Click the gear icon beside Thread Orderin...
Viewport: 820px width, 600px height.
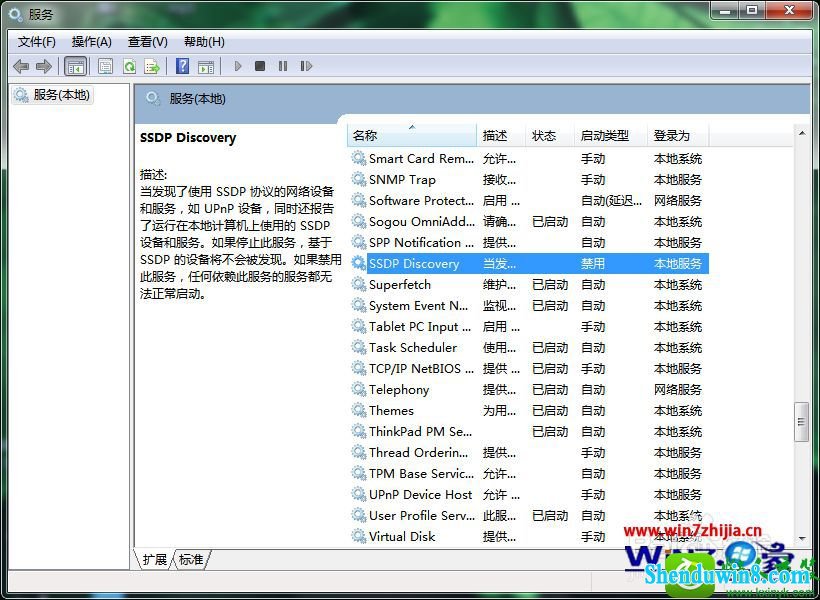(x=359, y=452)
